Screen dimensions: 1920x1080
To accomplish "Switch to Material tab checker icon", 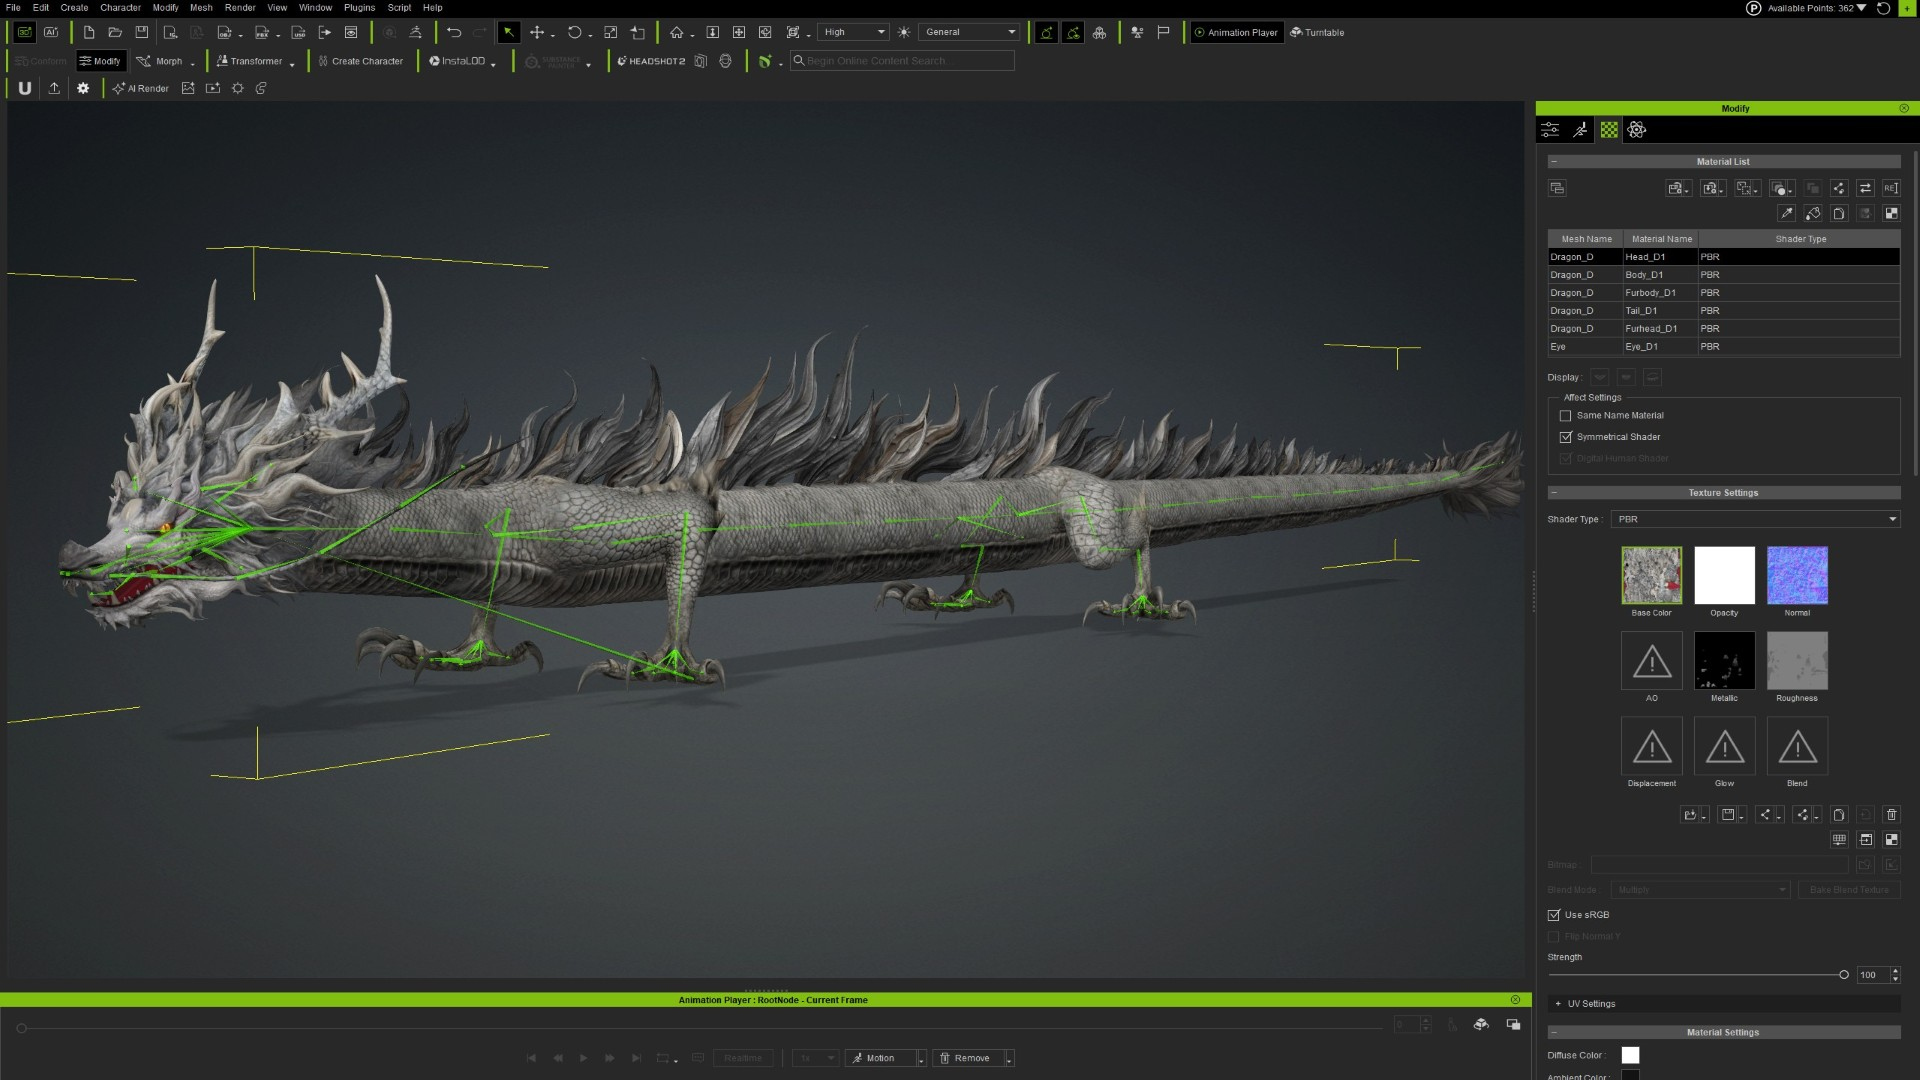I will [x=1609, y=130].
